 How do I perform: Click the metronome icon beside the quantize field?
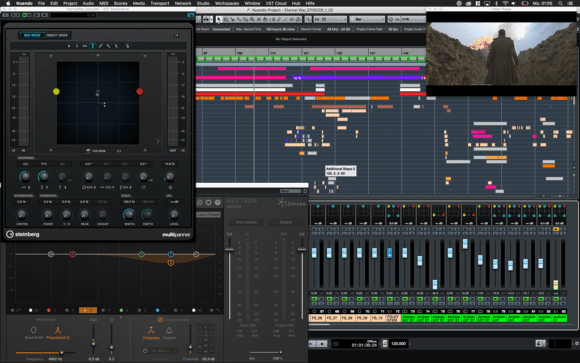pos(397,19)
